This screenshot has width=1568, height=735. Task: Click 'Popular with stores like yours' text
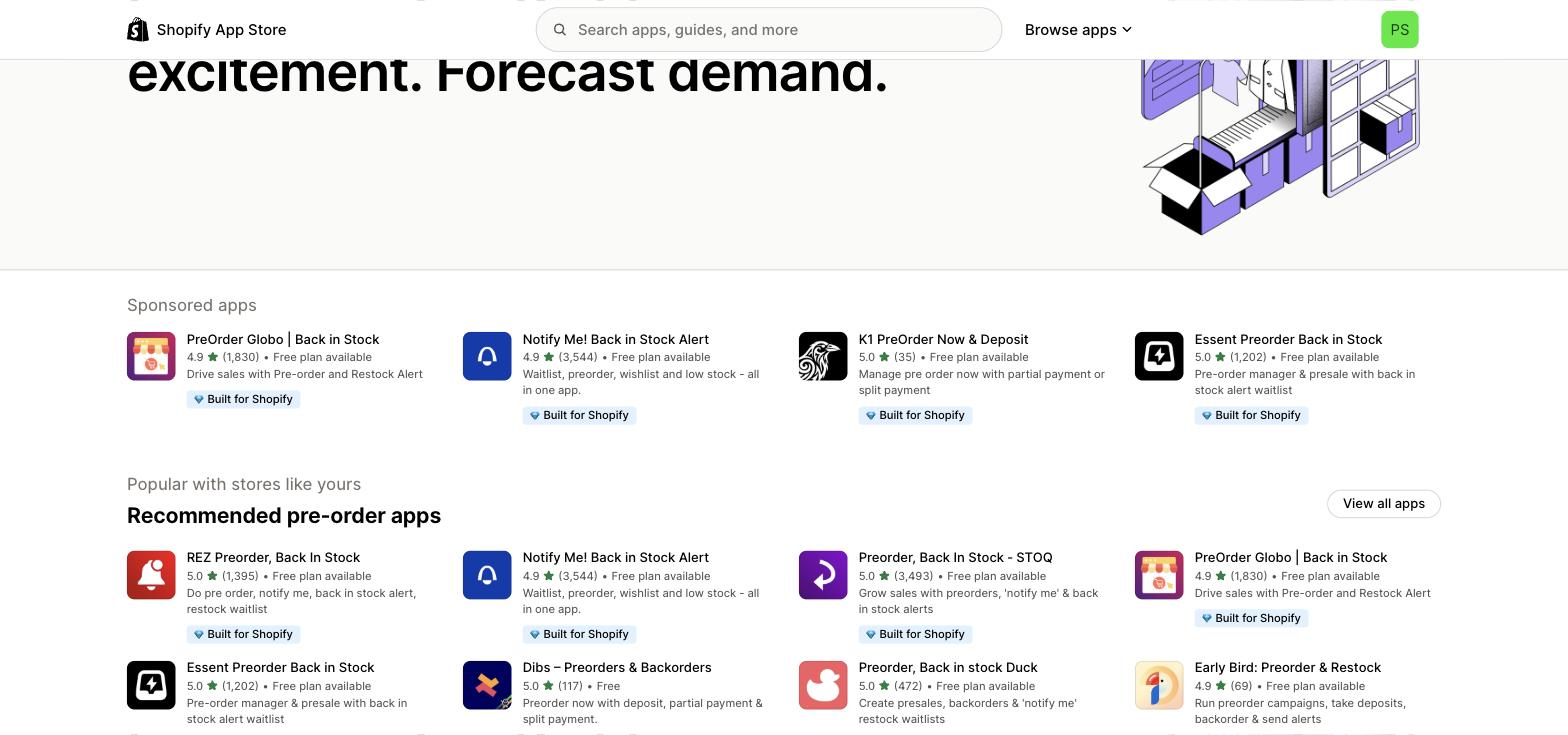click(244, 484)
